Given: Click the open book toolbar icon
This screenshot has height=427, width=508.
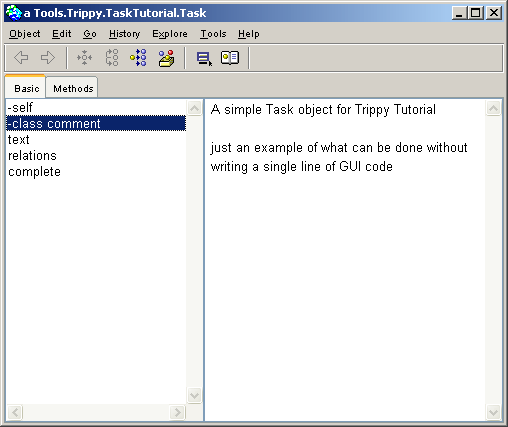Looking at the screenshot, I should coord(230,57).
